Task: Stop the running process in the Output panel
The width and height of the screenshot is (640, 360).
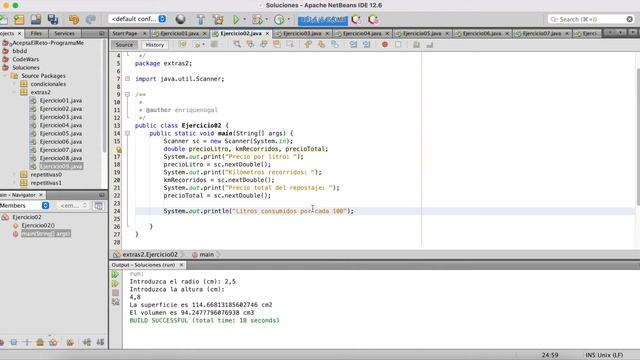Action: pos(116,293)
